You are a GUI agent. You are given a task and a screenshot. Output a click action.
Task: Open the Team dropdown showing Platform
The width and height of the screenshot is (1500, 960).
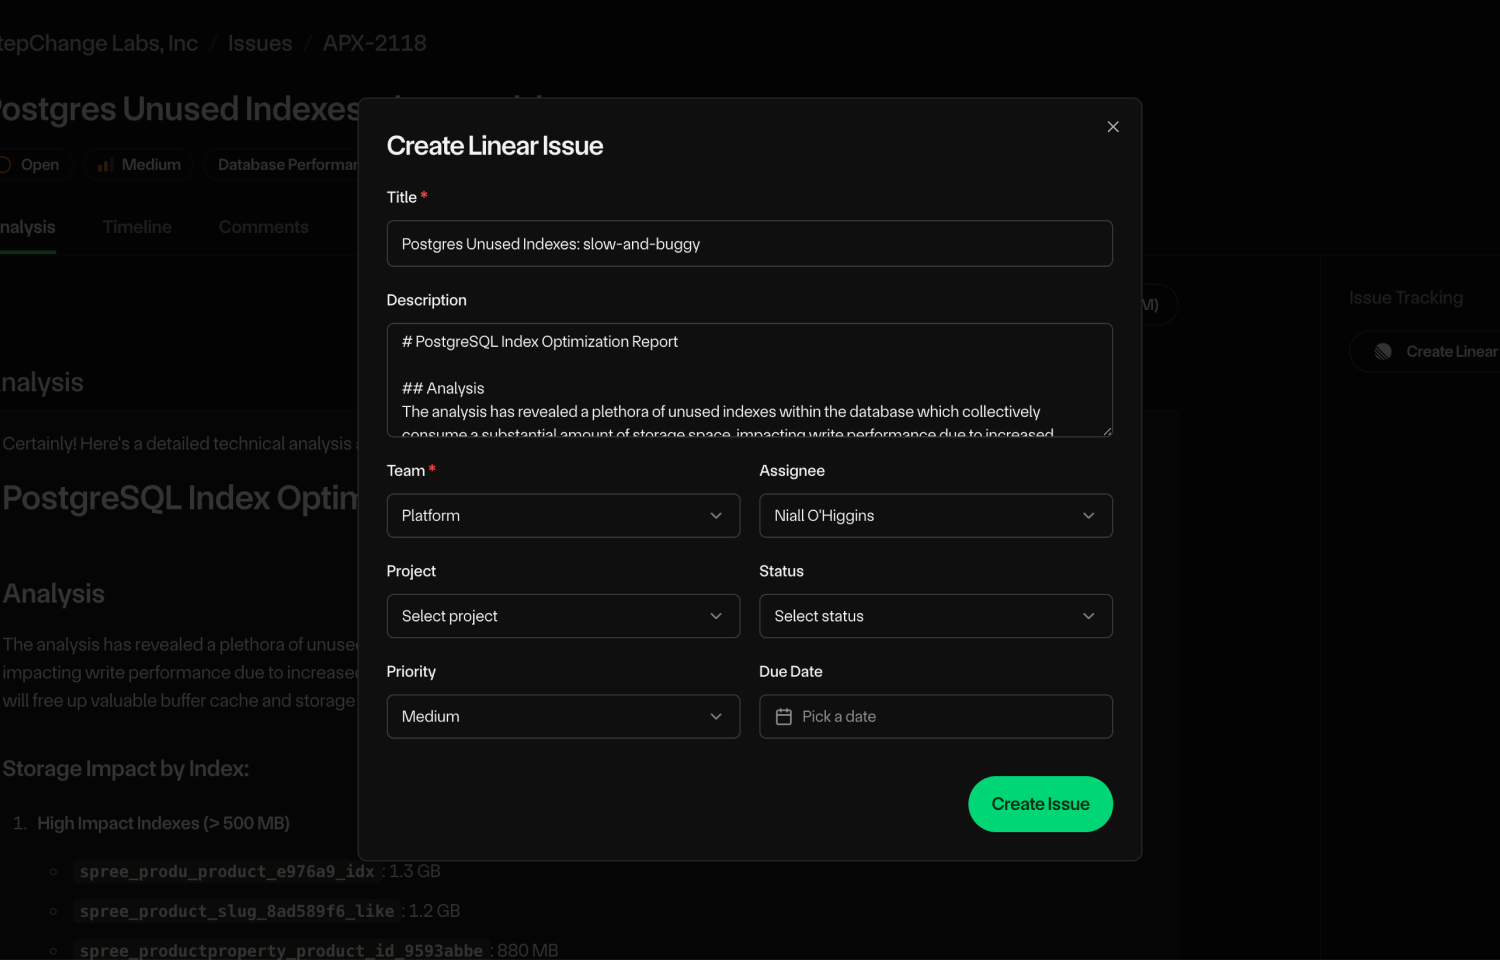(563, 516)
